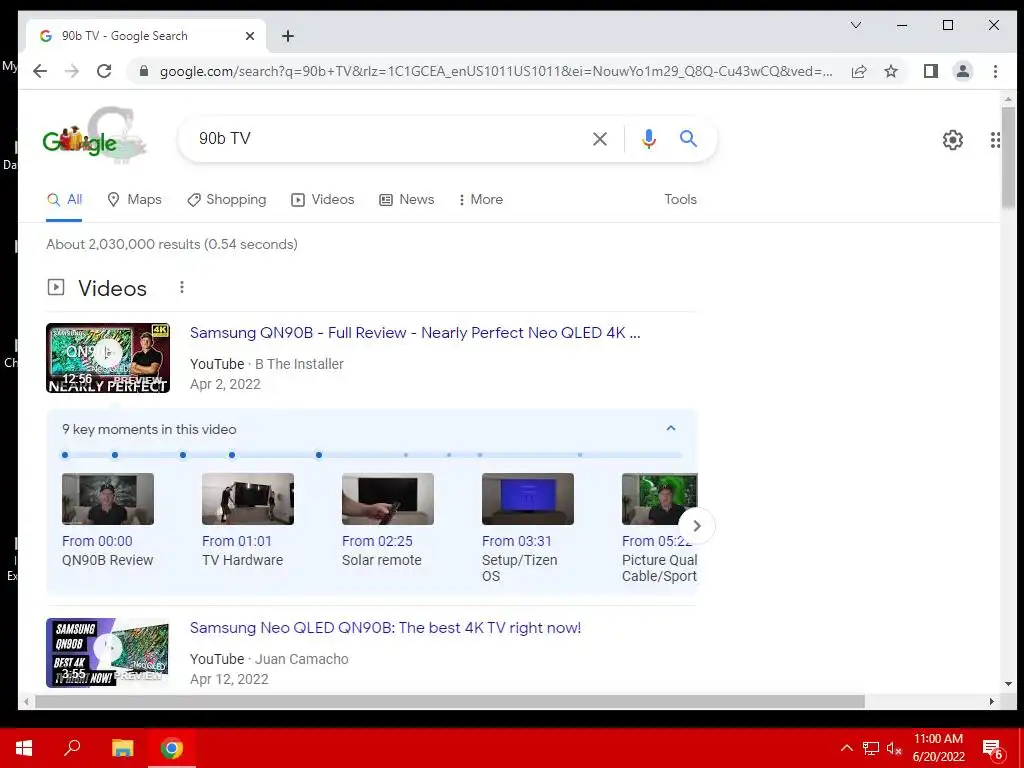
Task: Switch to Shopping results
Action: coord(227,200)
